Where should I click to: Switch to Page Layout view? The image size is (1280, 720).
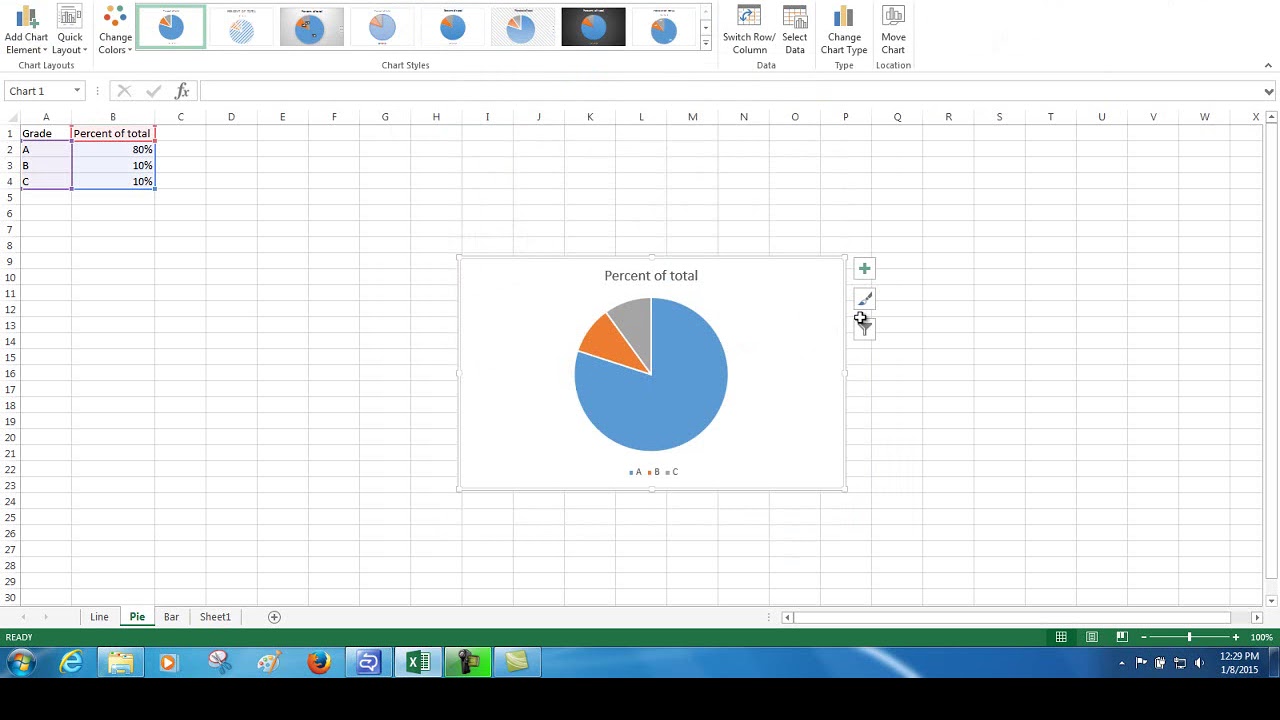[x=1092, y=637]
